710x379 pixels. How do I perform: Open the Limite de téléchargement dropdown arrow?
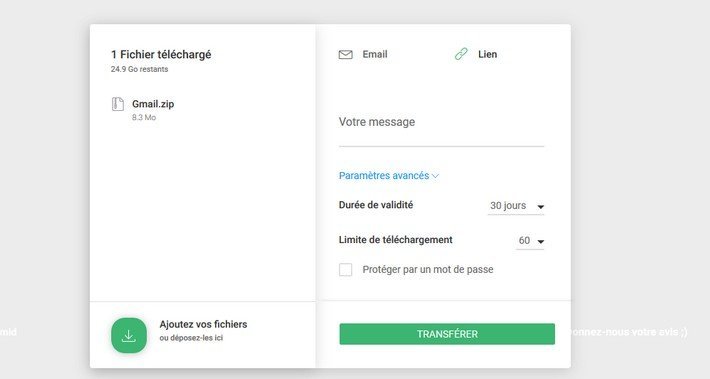click(540, 241)
